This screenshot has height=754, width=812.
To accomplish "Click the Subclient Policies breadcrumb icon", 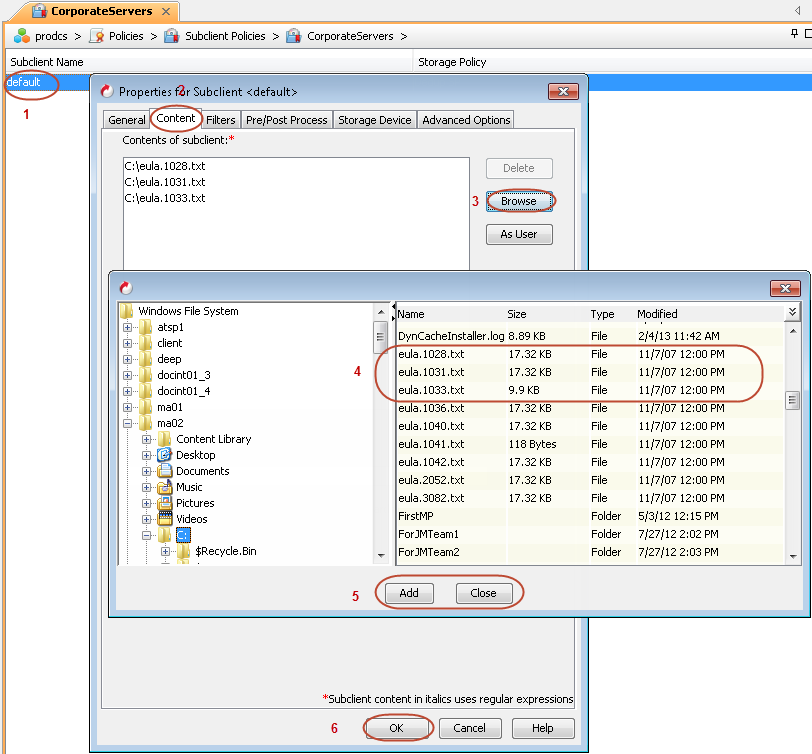I will coord(171,36).
